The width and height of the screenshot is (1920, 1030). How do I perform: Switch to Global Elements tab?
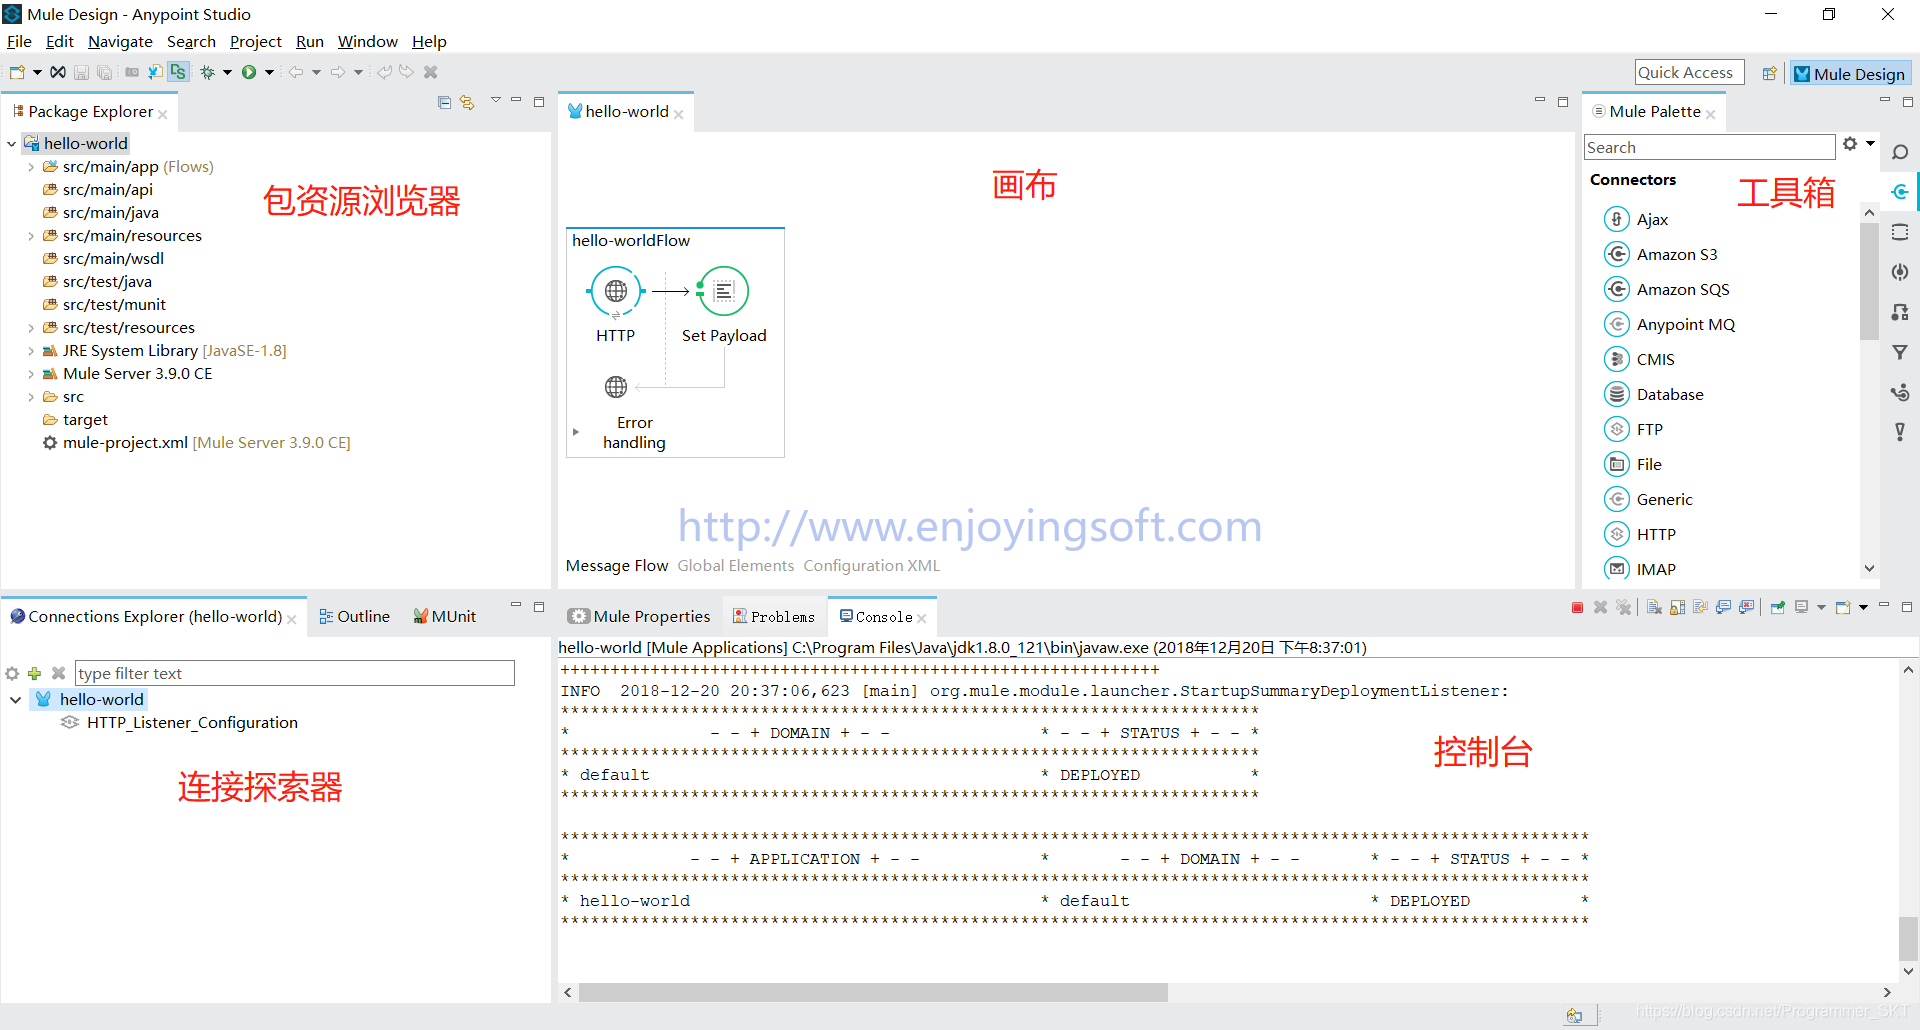736,566
